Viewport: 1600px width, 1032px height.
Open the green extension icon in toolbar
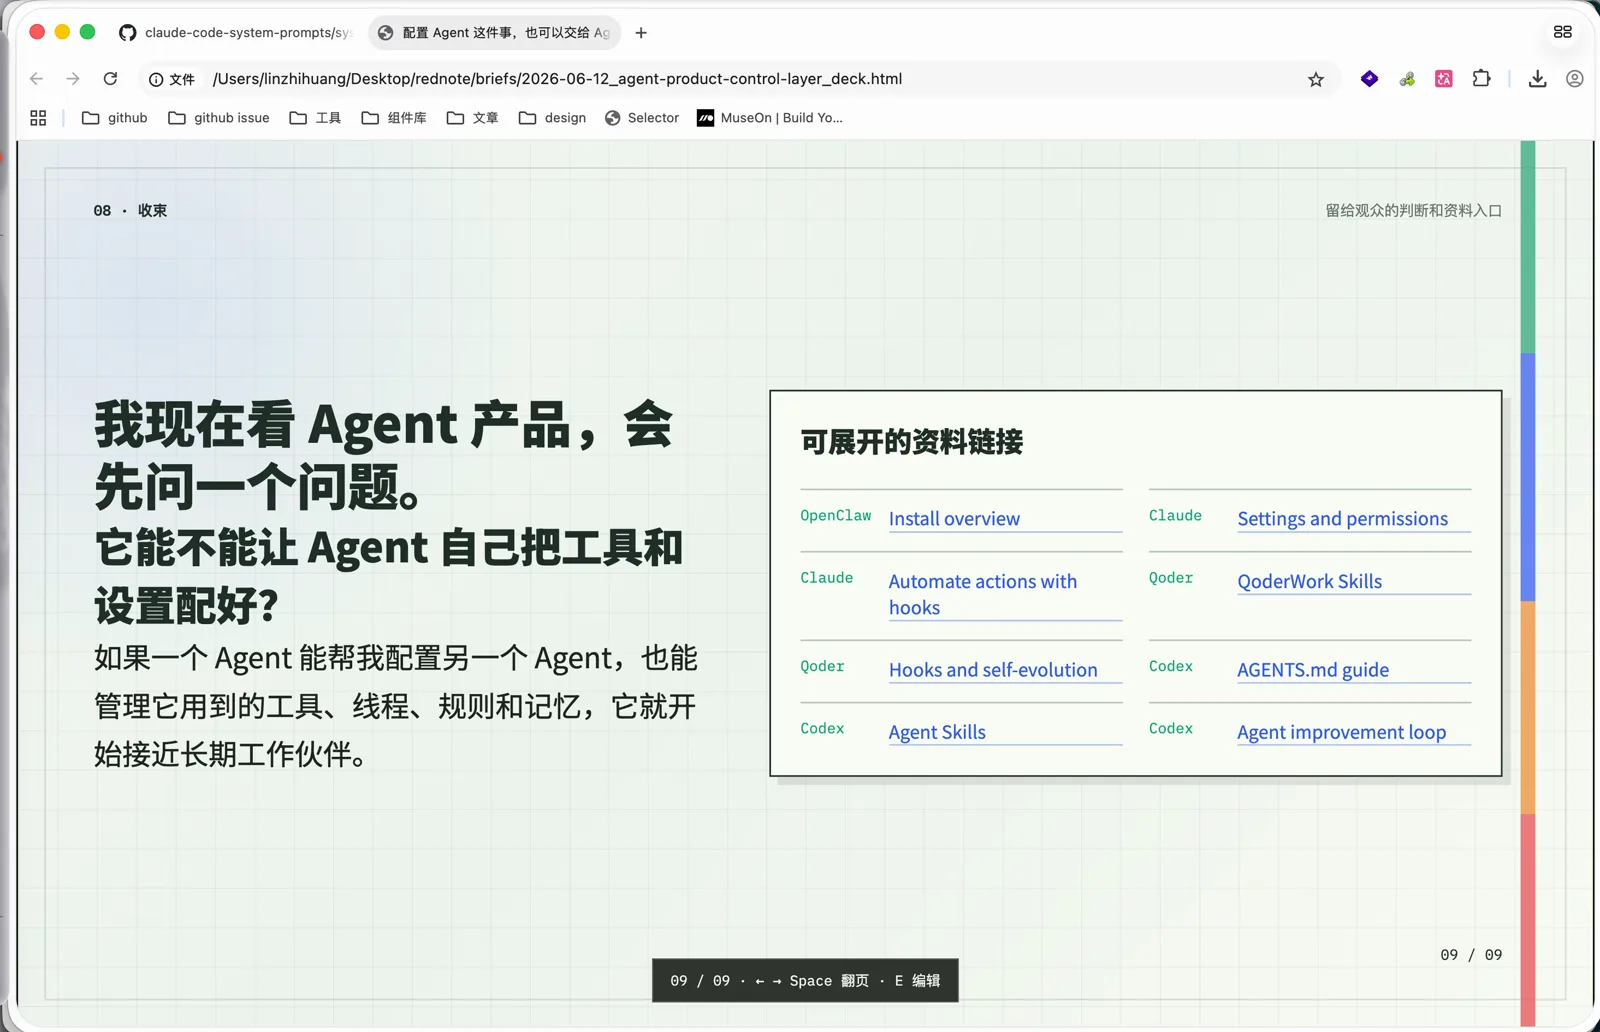pos(1407,79)
